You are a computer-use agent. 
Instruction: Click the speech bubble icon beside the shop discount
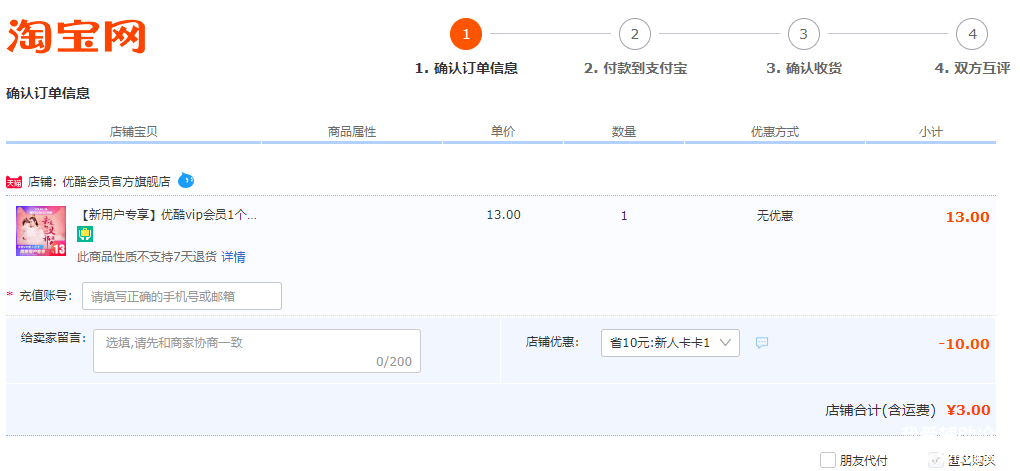(x=762, y=342)
